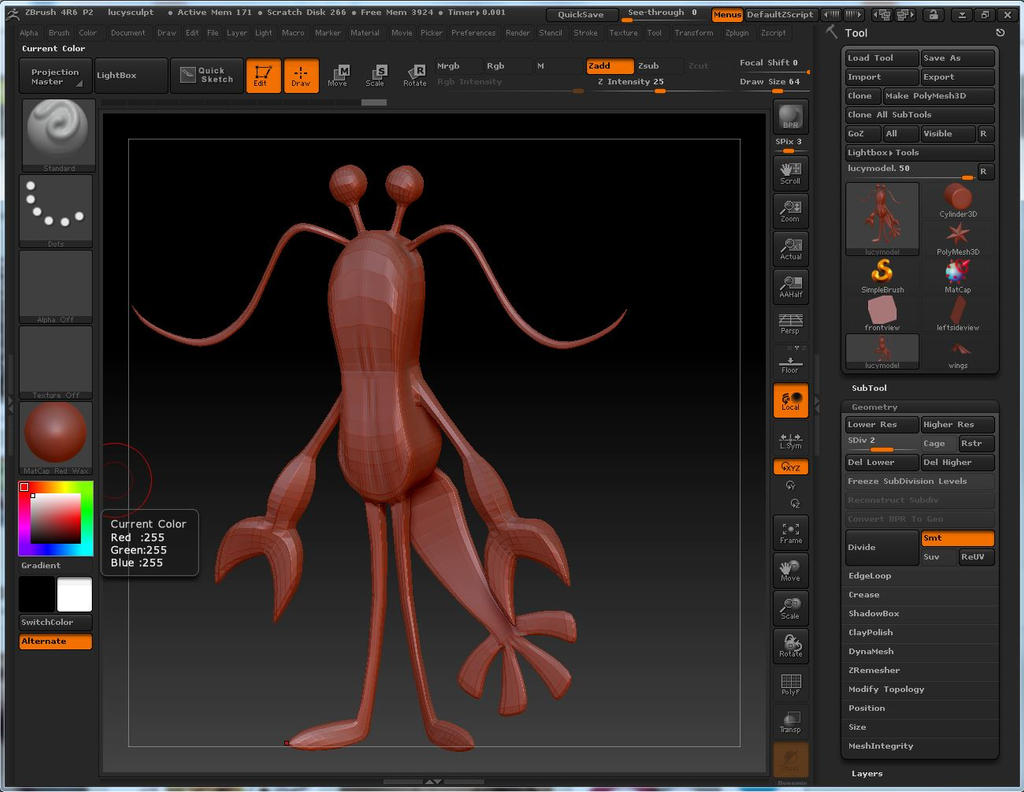Click the Rotate mode icon in top shelf
The width and height of the screenshot is (1024, 792).
coord(415,75)
